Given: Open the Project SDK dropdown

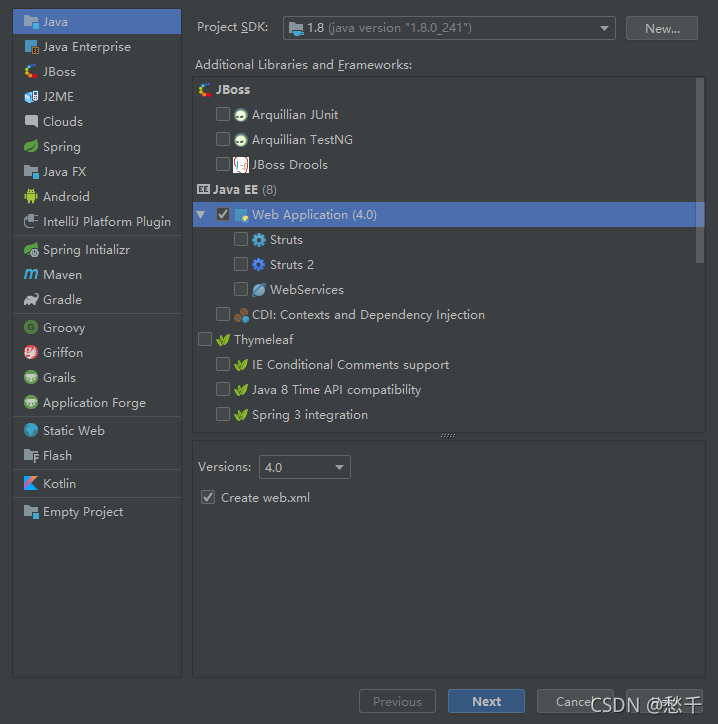Looking at the screenshot, I should 449,28.
